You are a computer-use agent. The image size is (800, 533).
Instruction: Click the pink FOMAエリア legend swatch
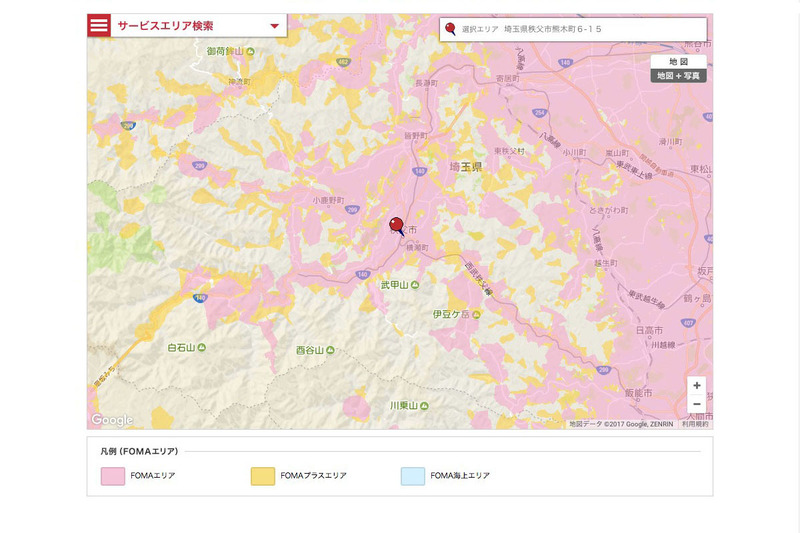(113, 476)
